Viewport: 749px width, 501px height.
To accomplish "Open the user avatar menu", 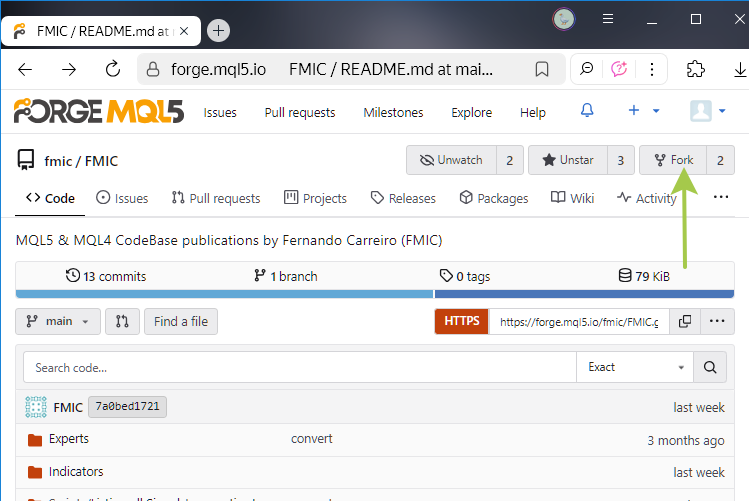I will [x=707, y=111].
